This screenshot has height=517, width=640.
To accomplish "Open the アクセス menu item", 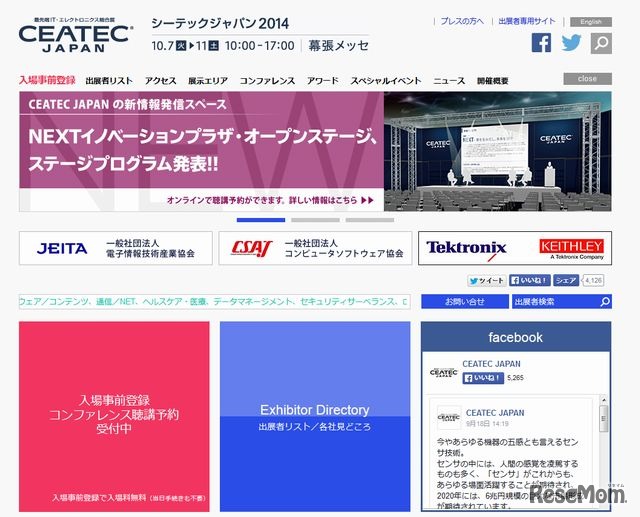I will point(160,81).
